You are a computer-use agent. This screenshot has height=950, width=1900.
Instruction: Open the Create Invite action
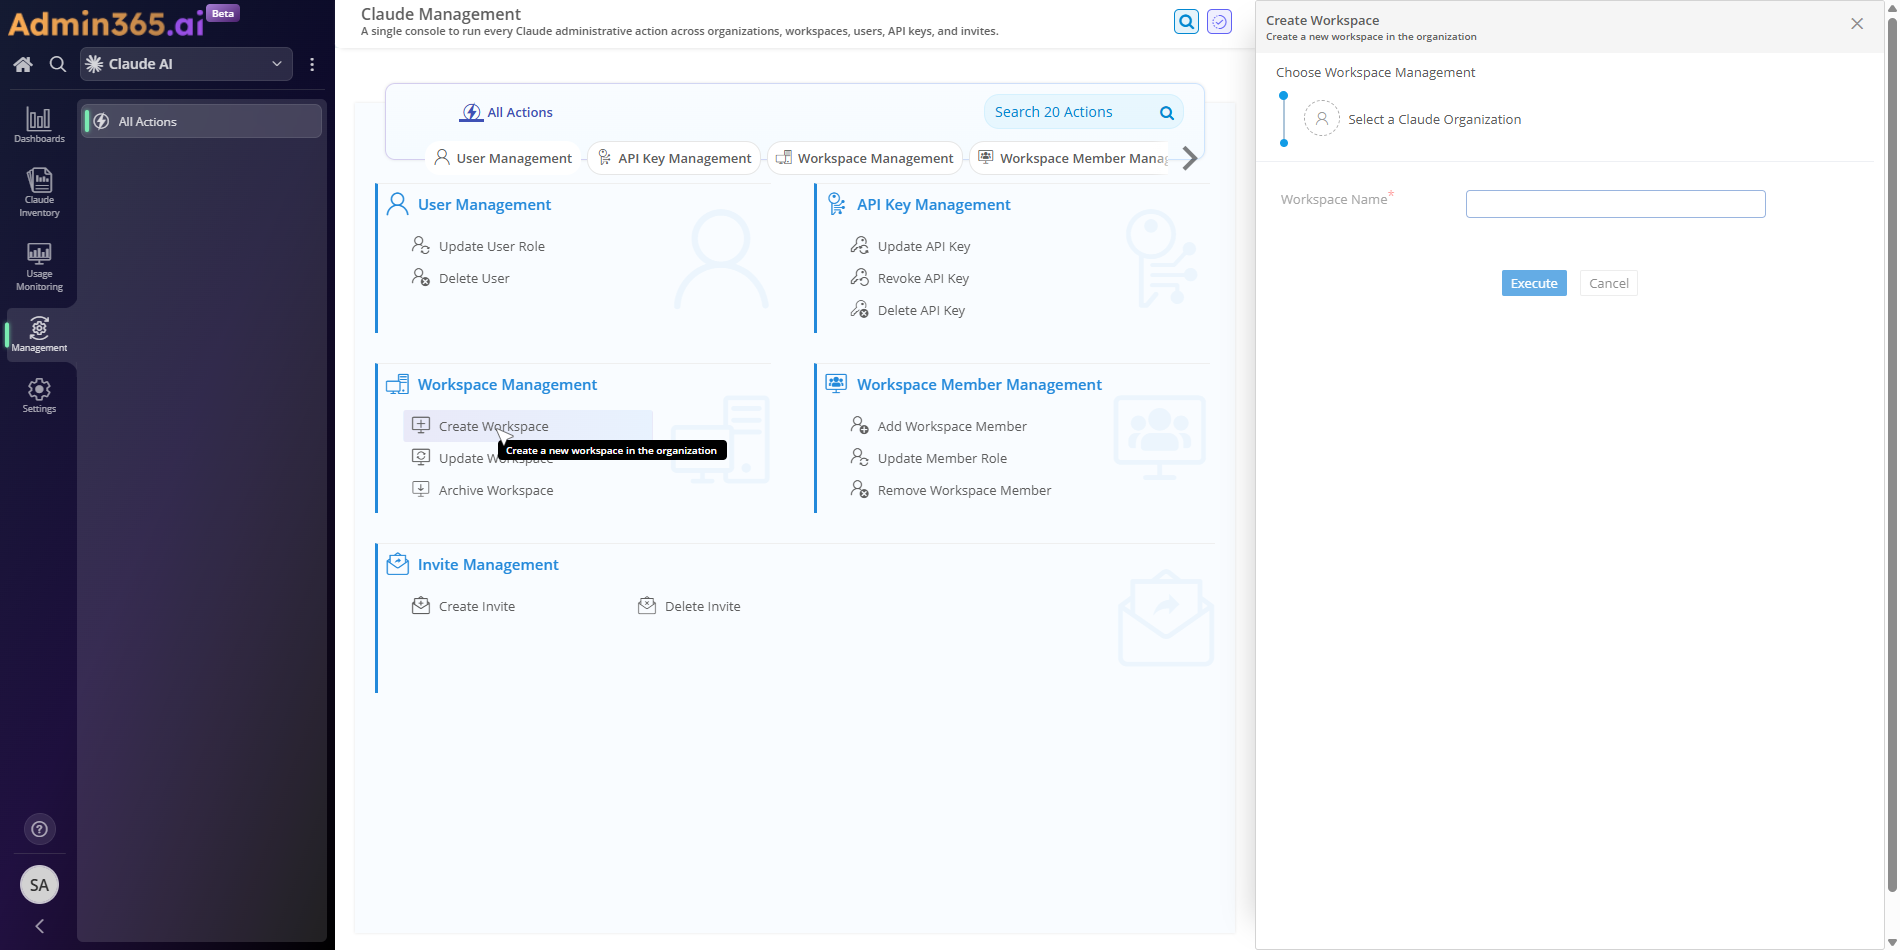click(464, 606)
